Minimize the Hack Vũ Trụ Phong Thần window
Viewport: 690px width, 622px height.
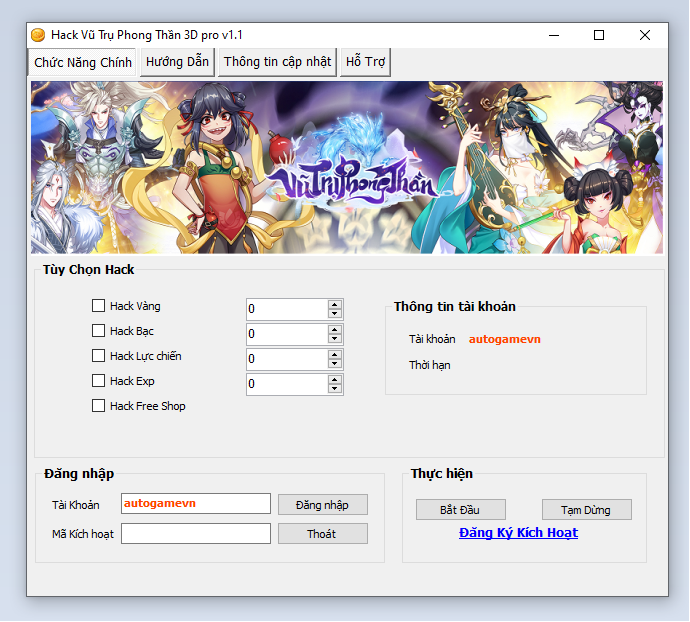pyautogui.click(x=554, y=35)
